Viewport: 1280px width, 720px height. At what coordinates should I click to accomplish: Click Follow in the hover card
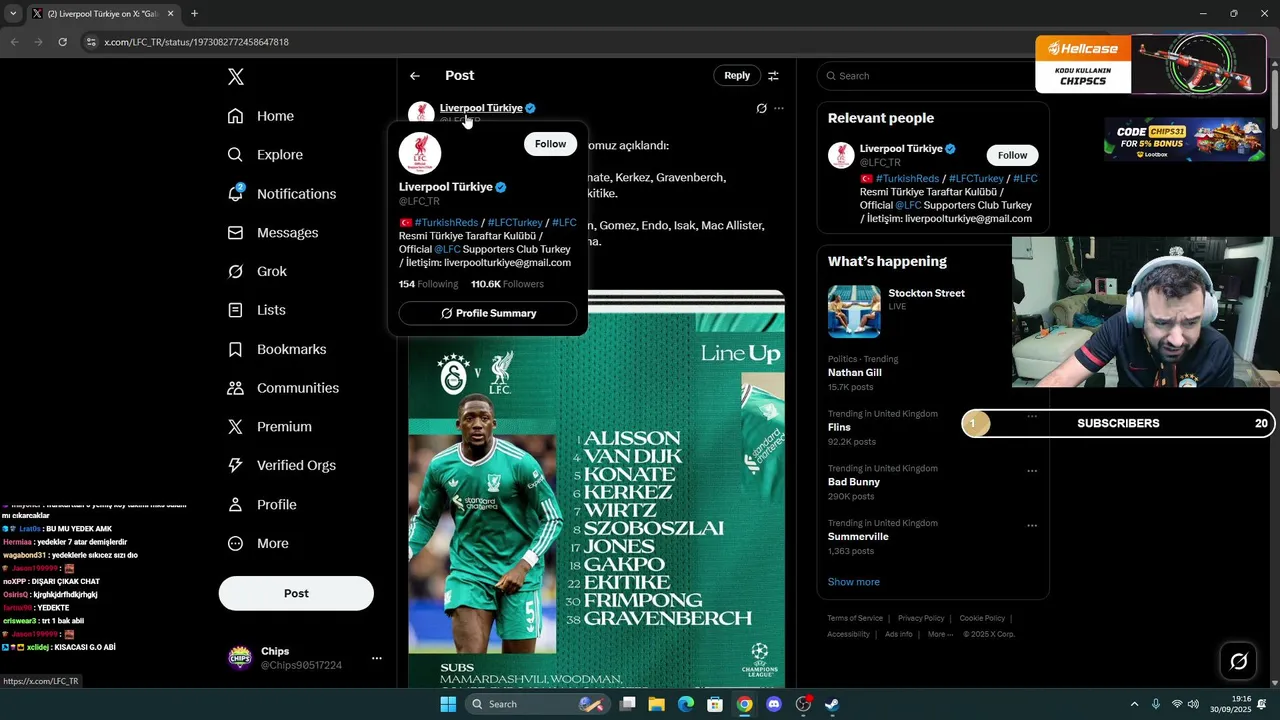(550, 144)
